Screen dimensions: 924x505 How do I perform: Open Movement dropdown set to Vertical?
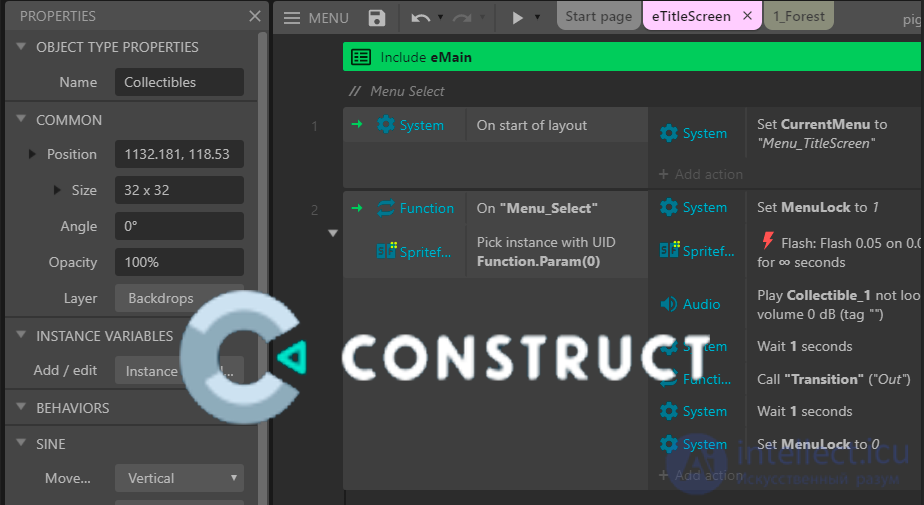point(179,478)
